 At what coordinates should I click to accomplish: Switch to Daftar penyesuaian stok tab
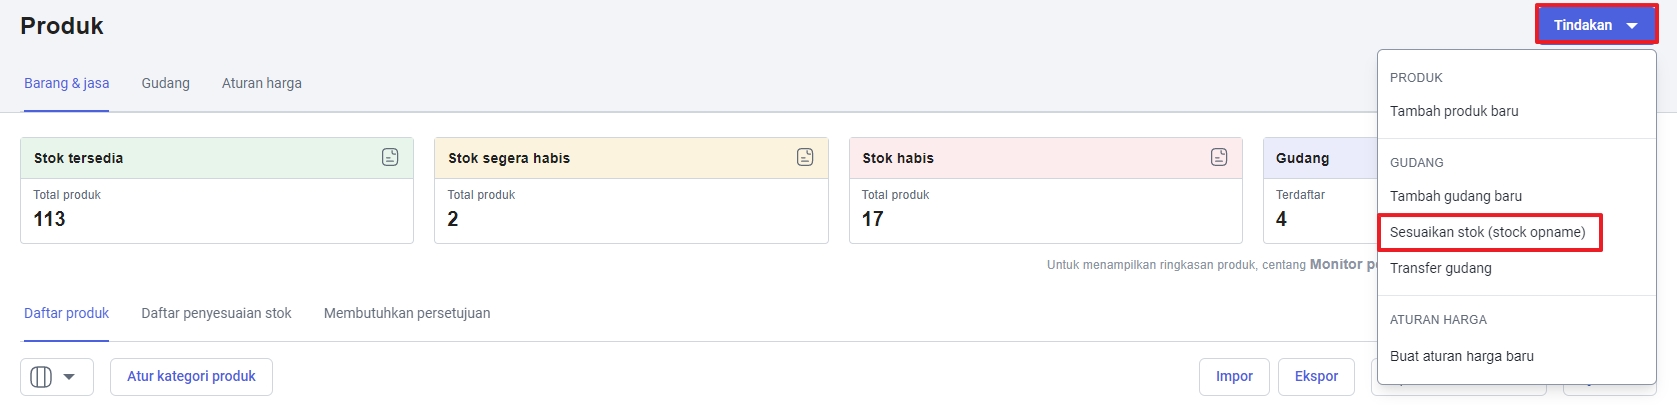tap(217, 313)
